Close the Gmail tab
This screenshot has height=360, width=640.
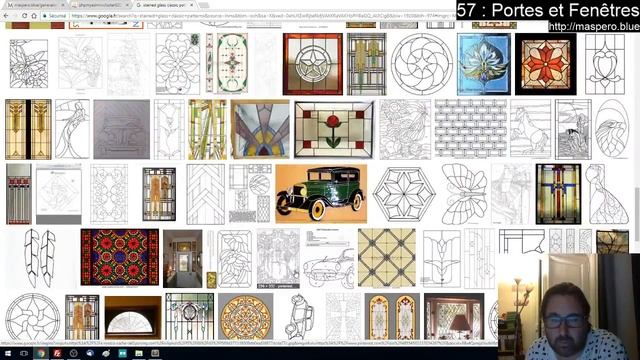tap(63, 5)
